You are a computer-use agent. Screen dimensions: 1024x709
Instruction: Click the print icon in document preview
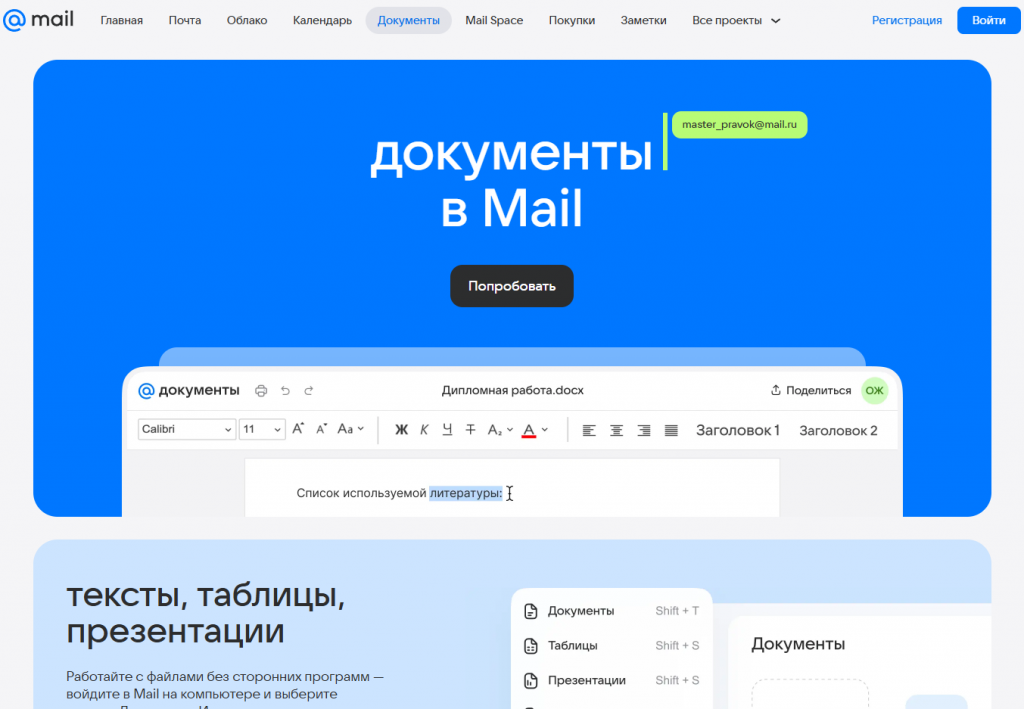[261, 390]
